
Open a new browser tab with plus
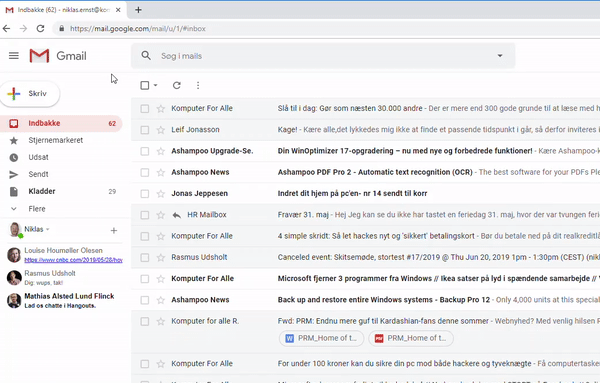point(138,10)
